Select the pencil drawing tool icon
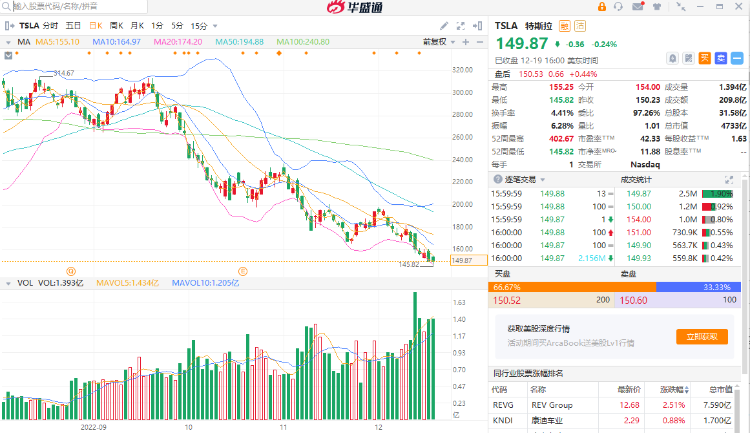This screenshot has width=750, height=433. (x=446, y=25)
